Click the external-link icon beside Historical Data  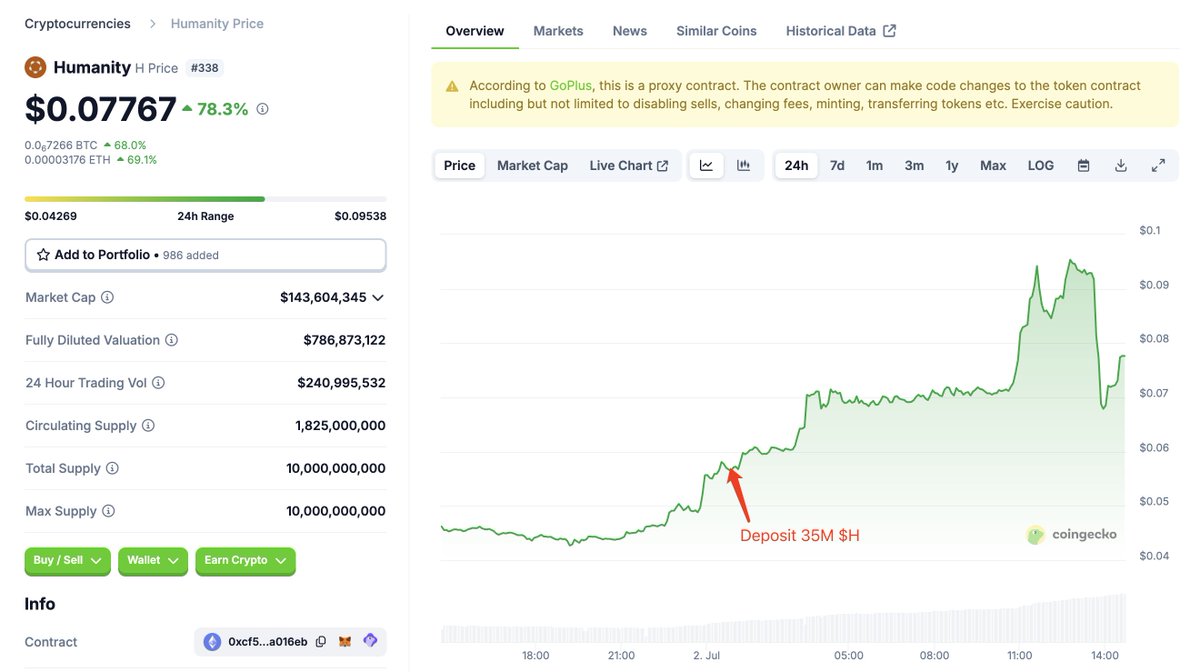tap(890, 31)
